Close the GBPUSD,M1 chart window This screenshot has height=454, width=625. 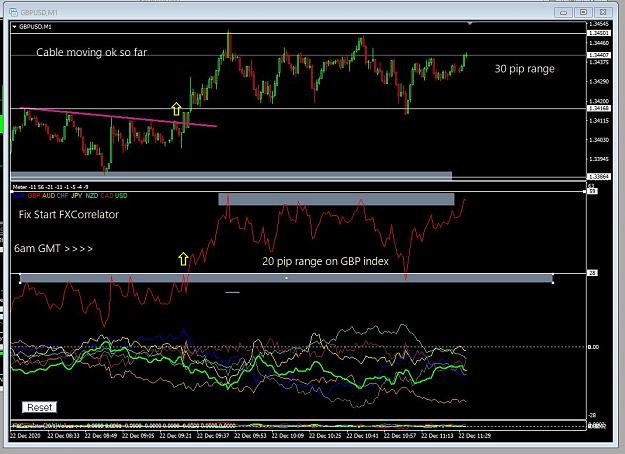click(603, 12)
